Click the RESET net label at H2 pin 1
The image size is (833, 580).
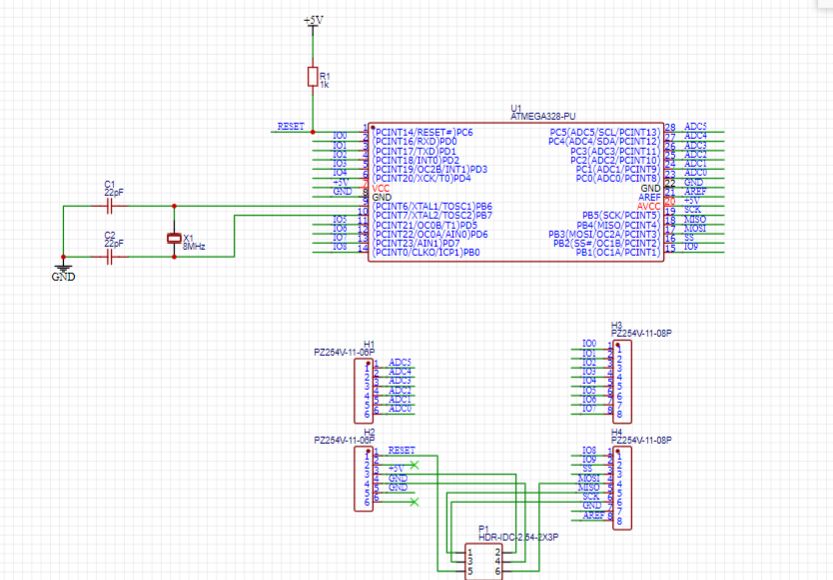(x=402, y=450)
